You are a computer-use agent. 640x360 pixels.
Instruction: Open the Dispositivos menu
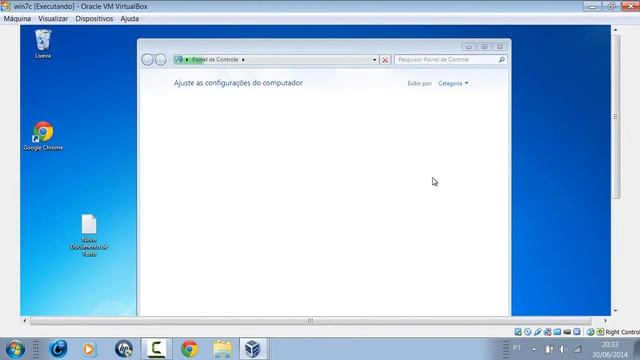click(x=94, y=19)
